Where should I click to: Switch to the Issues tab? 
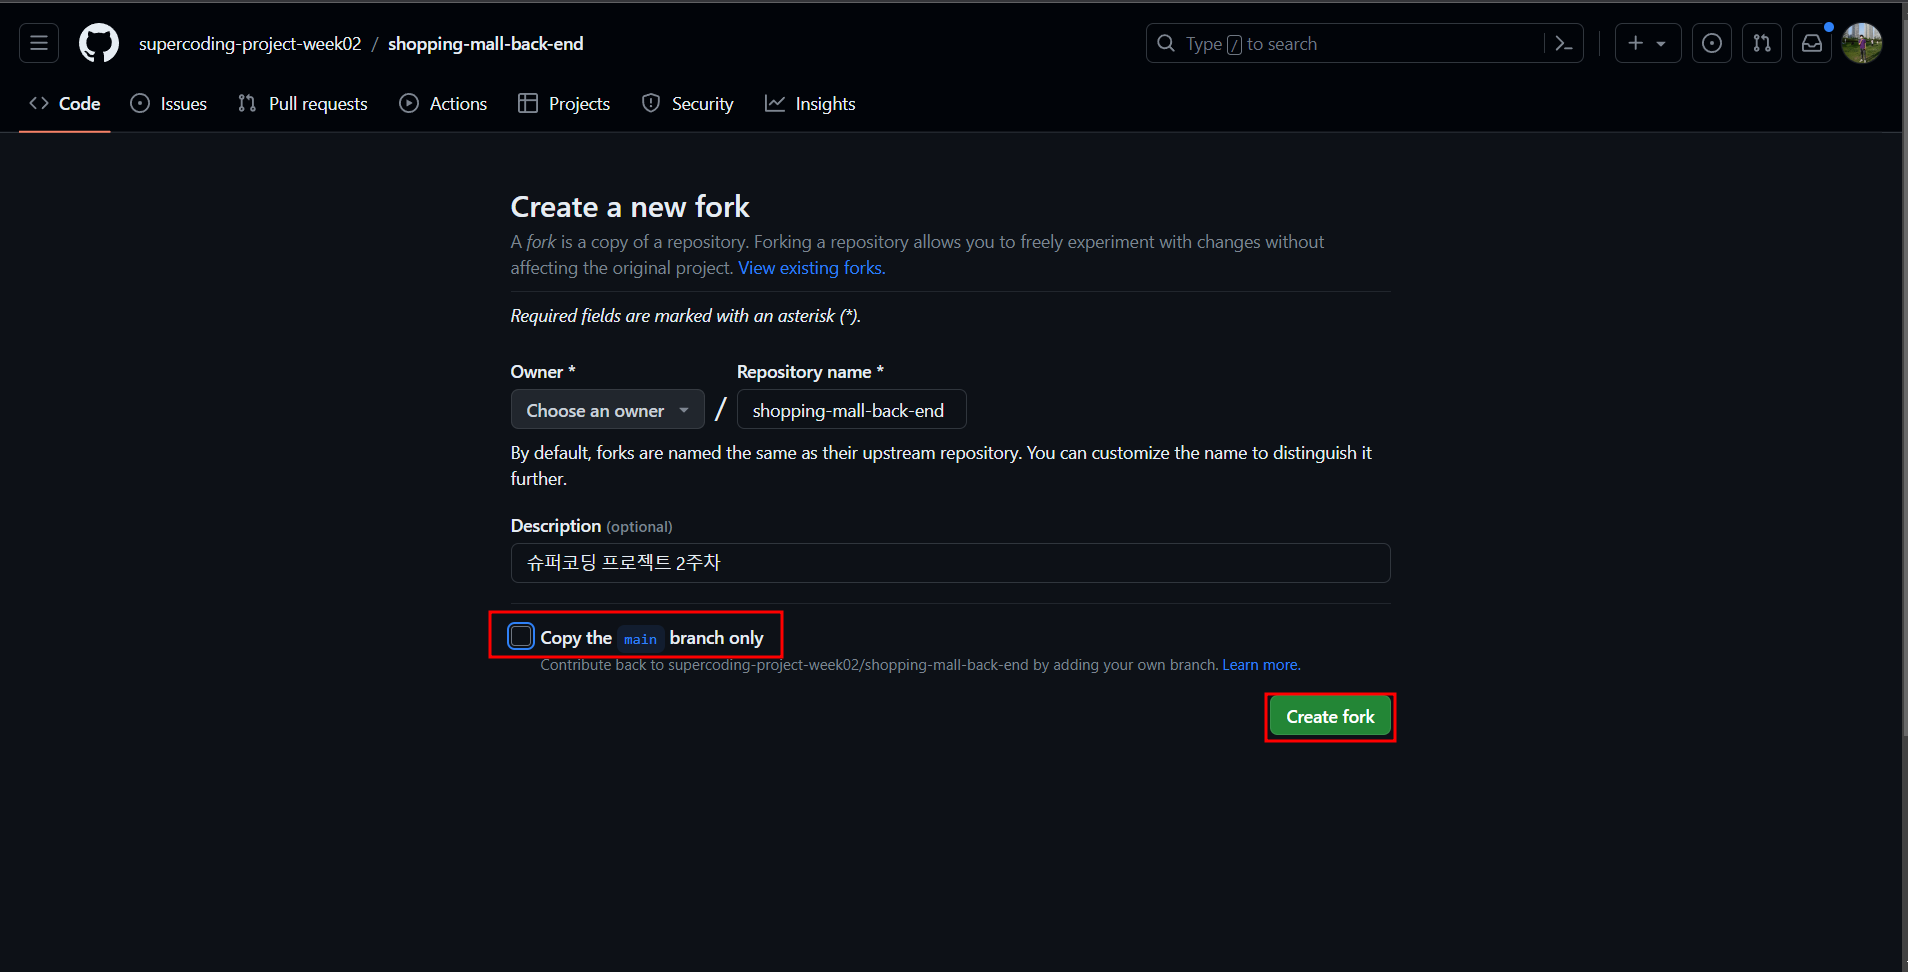[x=169, y=104]
